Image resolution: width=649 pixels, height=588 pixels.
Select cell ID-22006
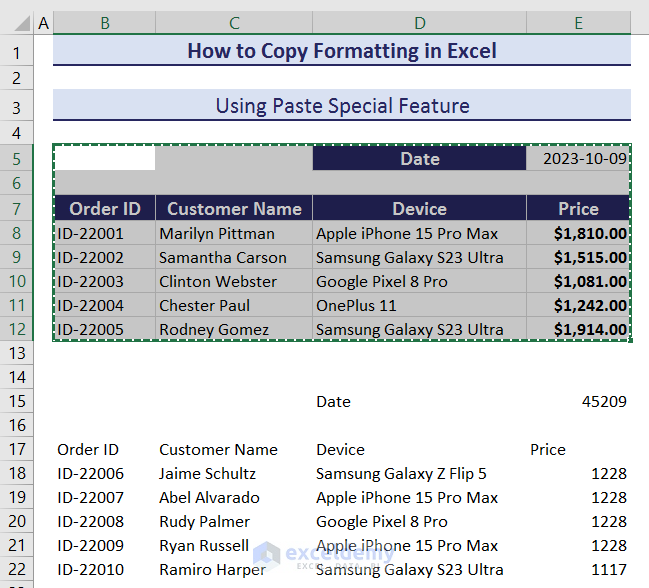[x=105, y=473]
